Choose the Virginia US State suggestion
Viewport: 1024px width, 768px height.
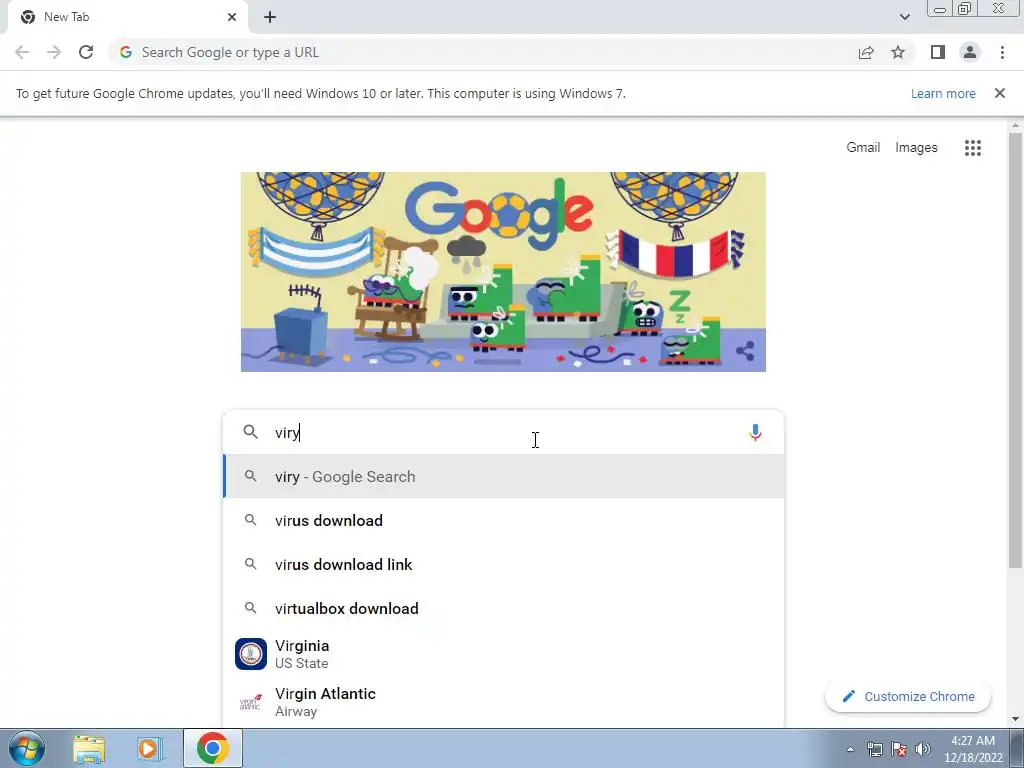pyautogui.click(x=504, y=654)
